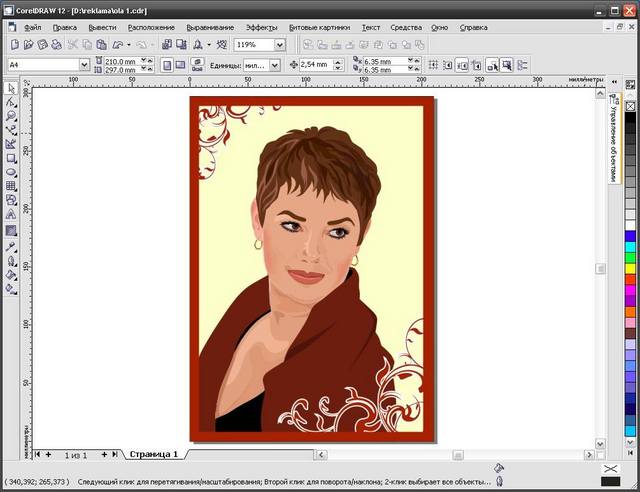Set current page as default button

[198, 62]
